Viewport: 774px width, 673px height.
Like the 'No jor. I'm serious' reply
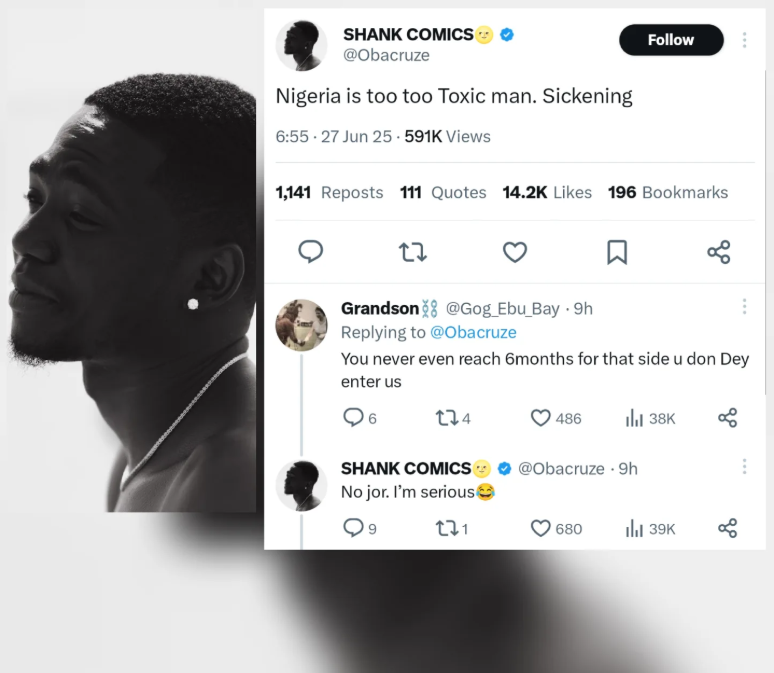coord(541,528)
